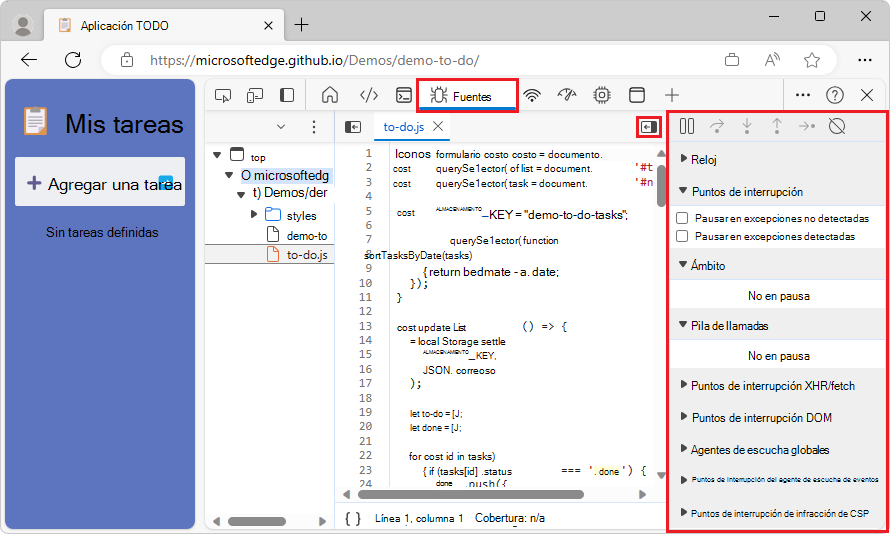This screenshot has height=534, width=890.
Task: Add page to favorites star
Action: pos(812,60)
